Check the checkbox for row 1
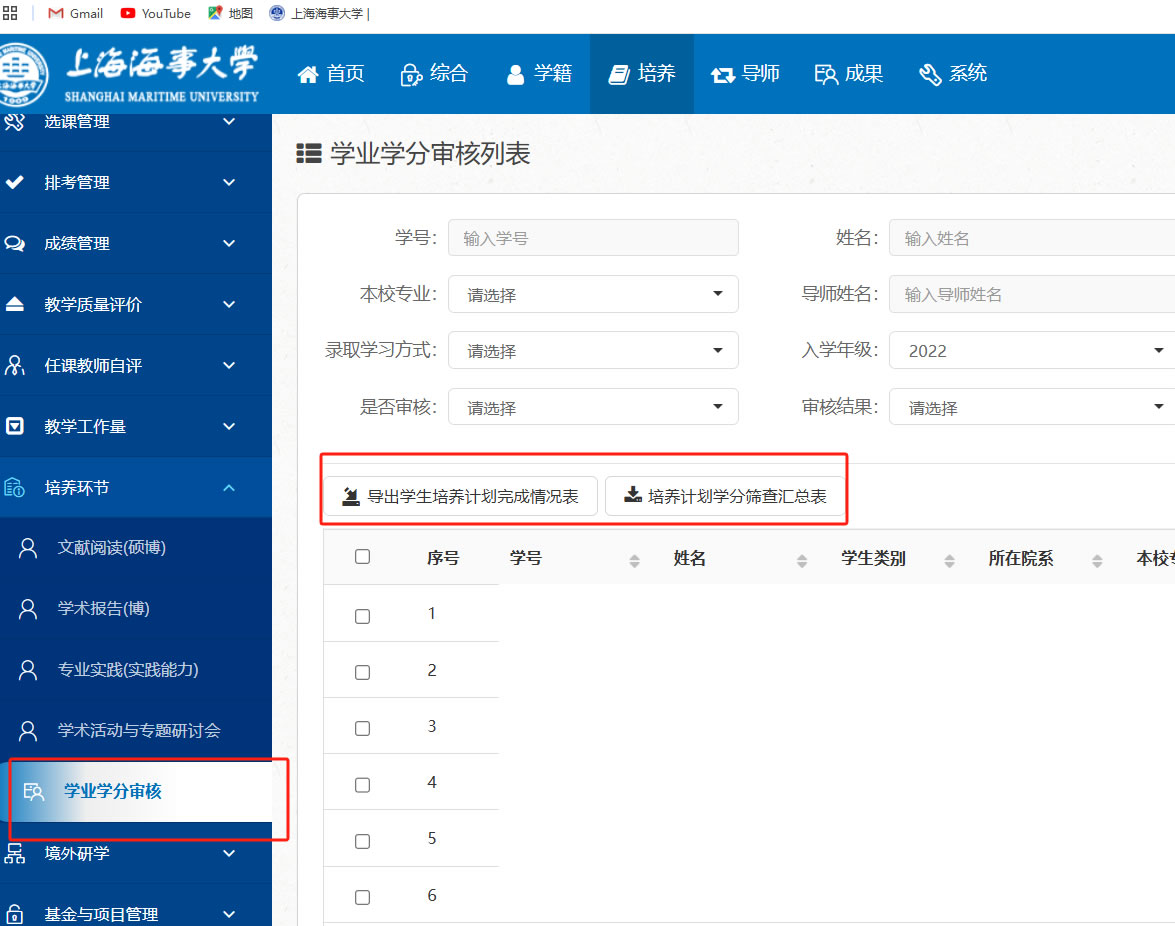 click(x=363, y=616)
